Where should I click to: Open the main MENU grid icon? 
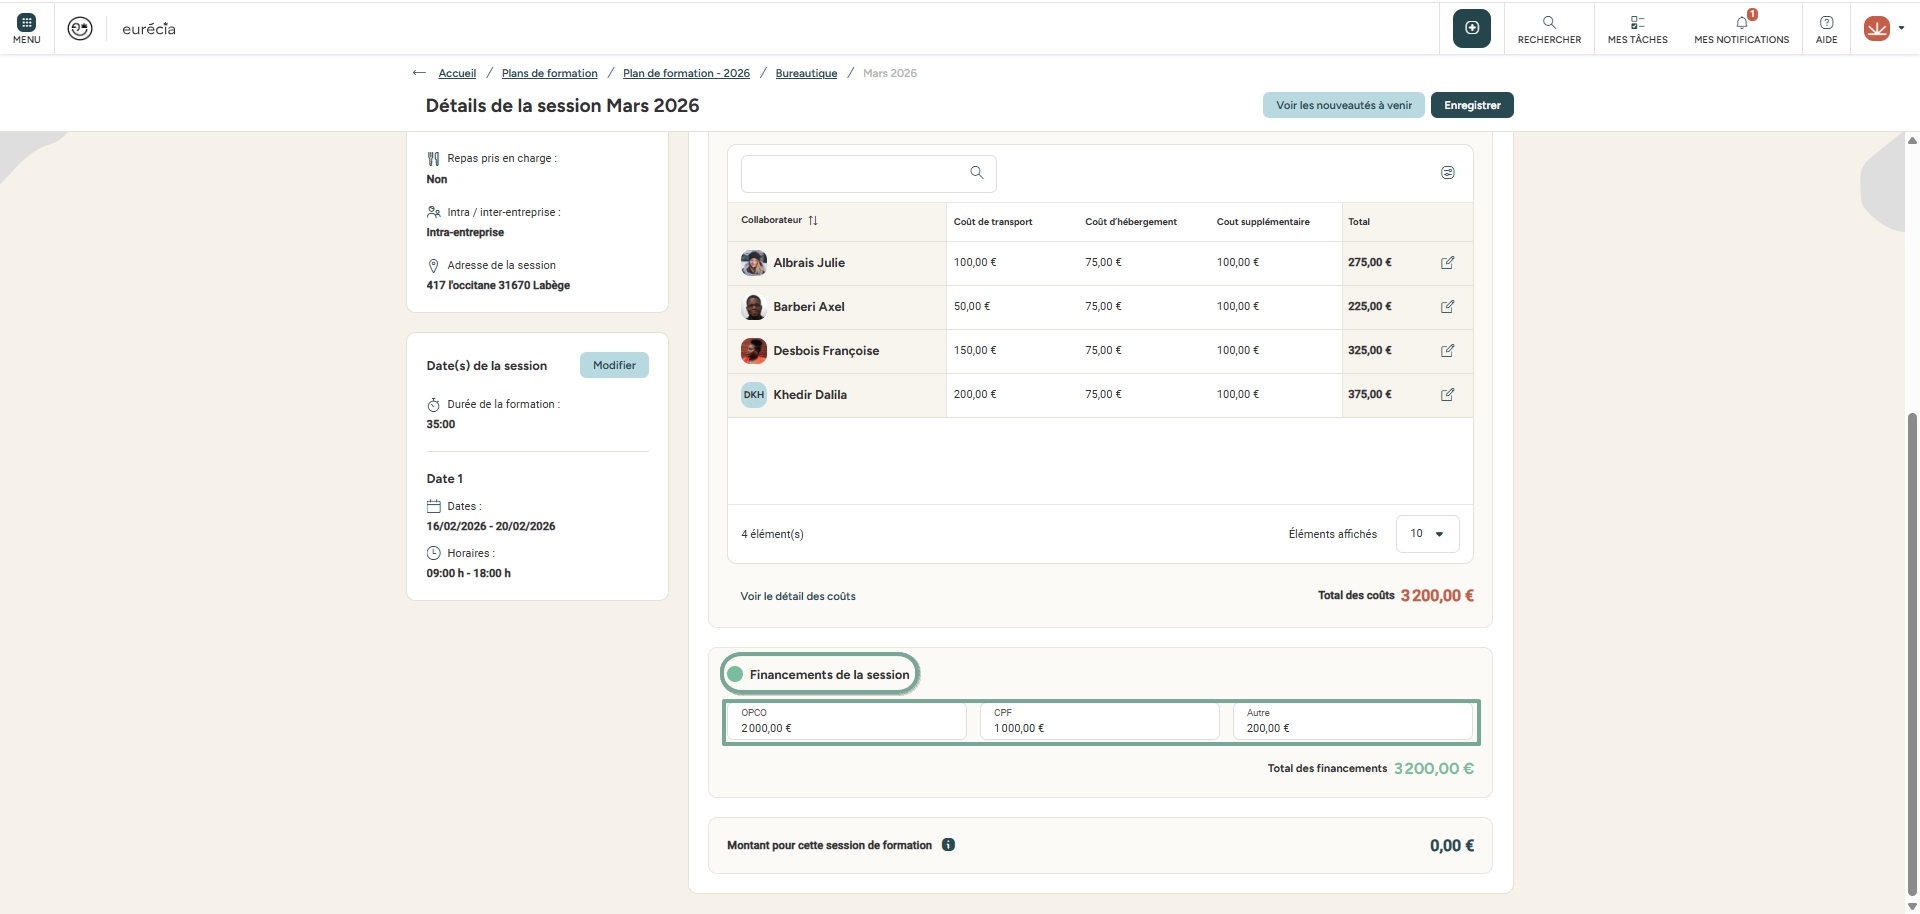(x=27, y=28)
